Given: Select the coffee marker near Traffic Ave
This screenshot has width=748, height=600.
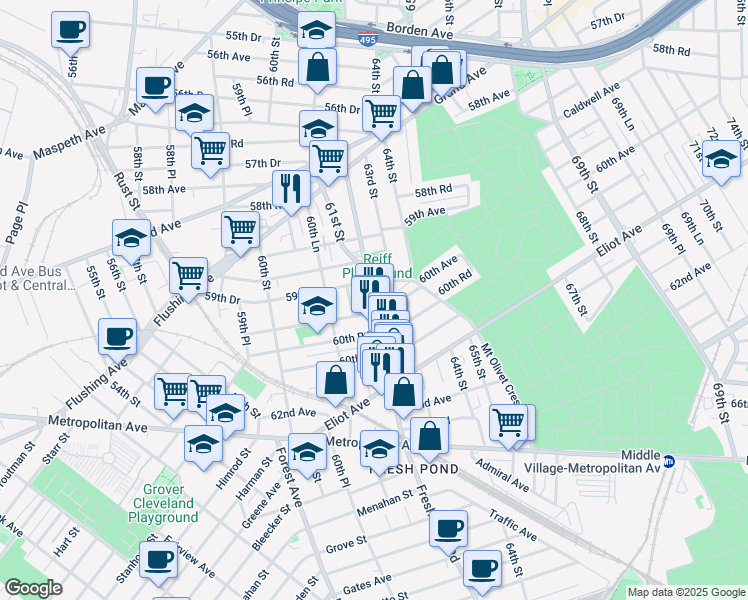Looking at the screenshot, I should [x=449, y=527].
